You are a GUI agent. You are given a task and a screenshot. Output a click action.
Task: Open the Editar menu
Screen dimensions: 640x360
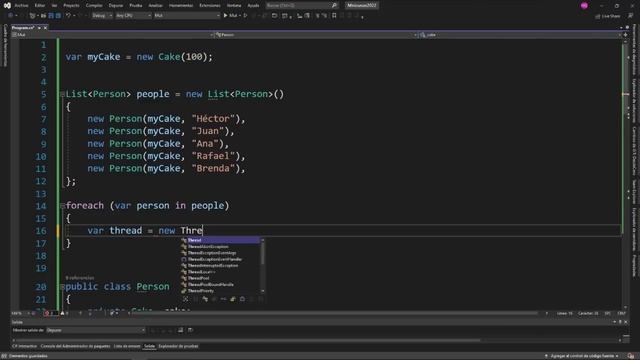click(40, 5)
